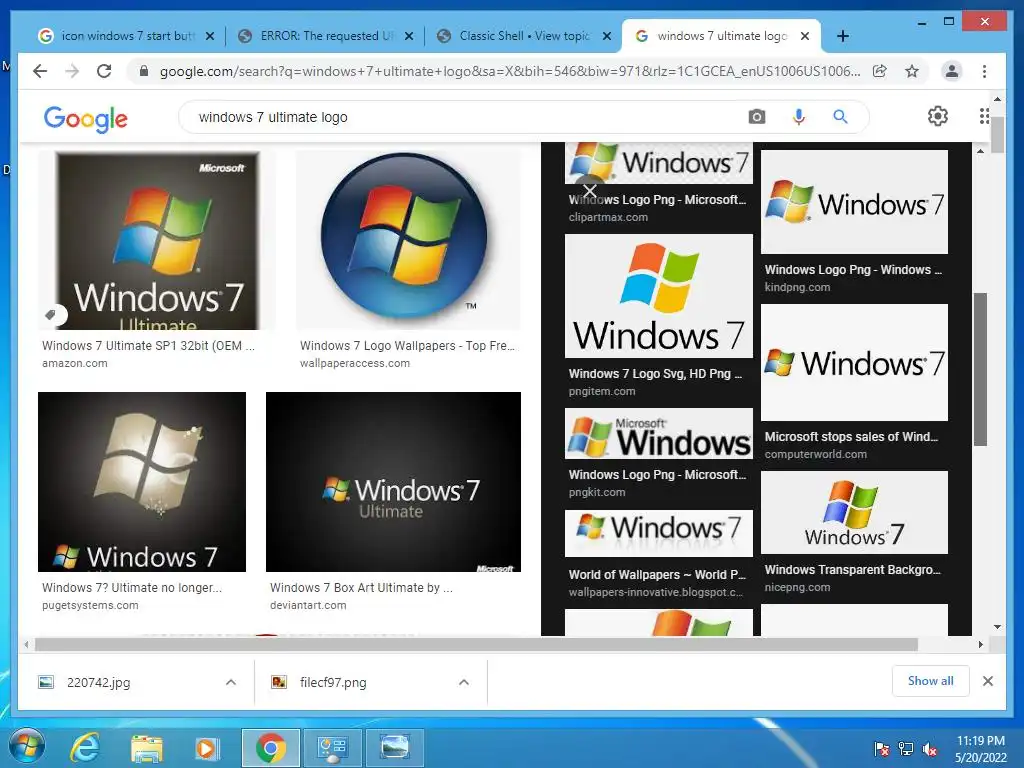Screen dimensions: 1024x768
Task: Bookmark this page with the star icon
Action: point(912,71)
